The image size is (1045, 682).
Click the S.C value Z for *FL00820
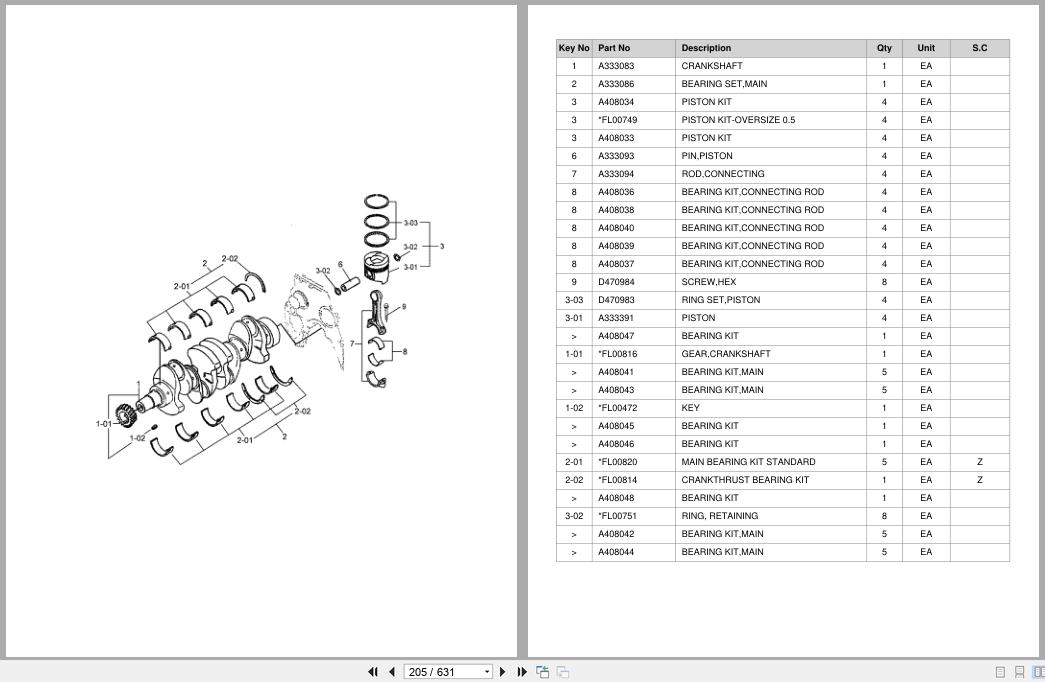click(980, 462)
